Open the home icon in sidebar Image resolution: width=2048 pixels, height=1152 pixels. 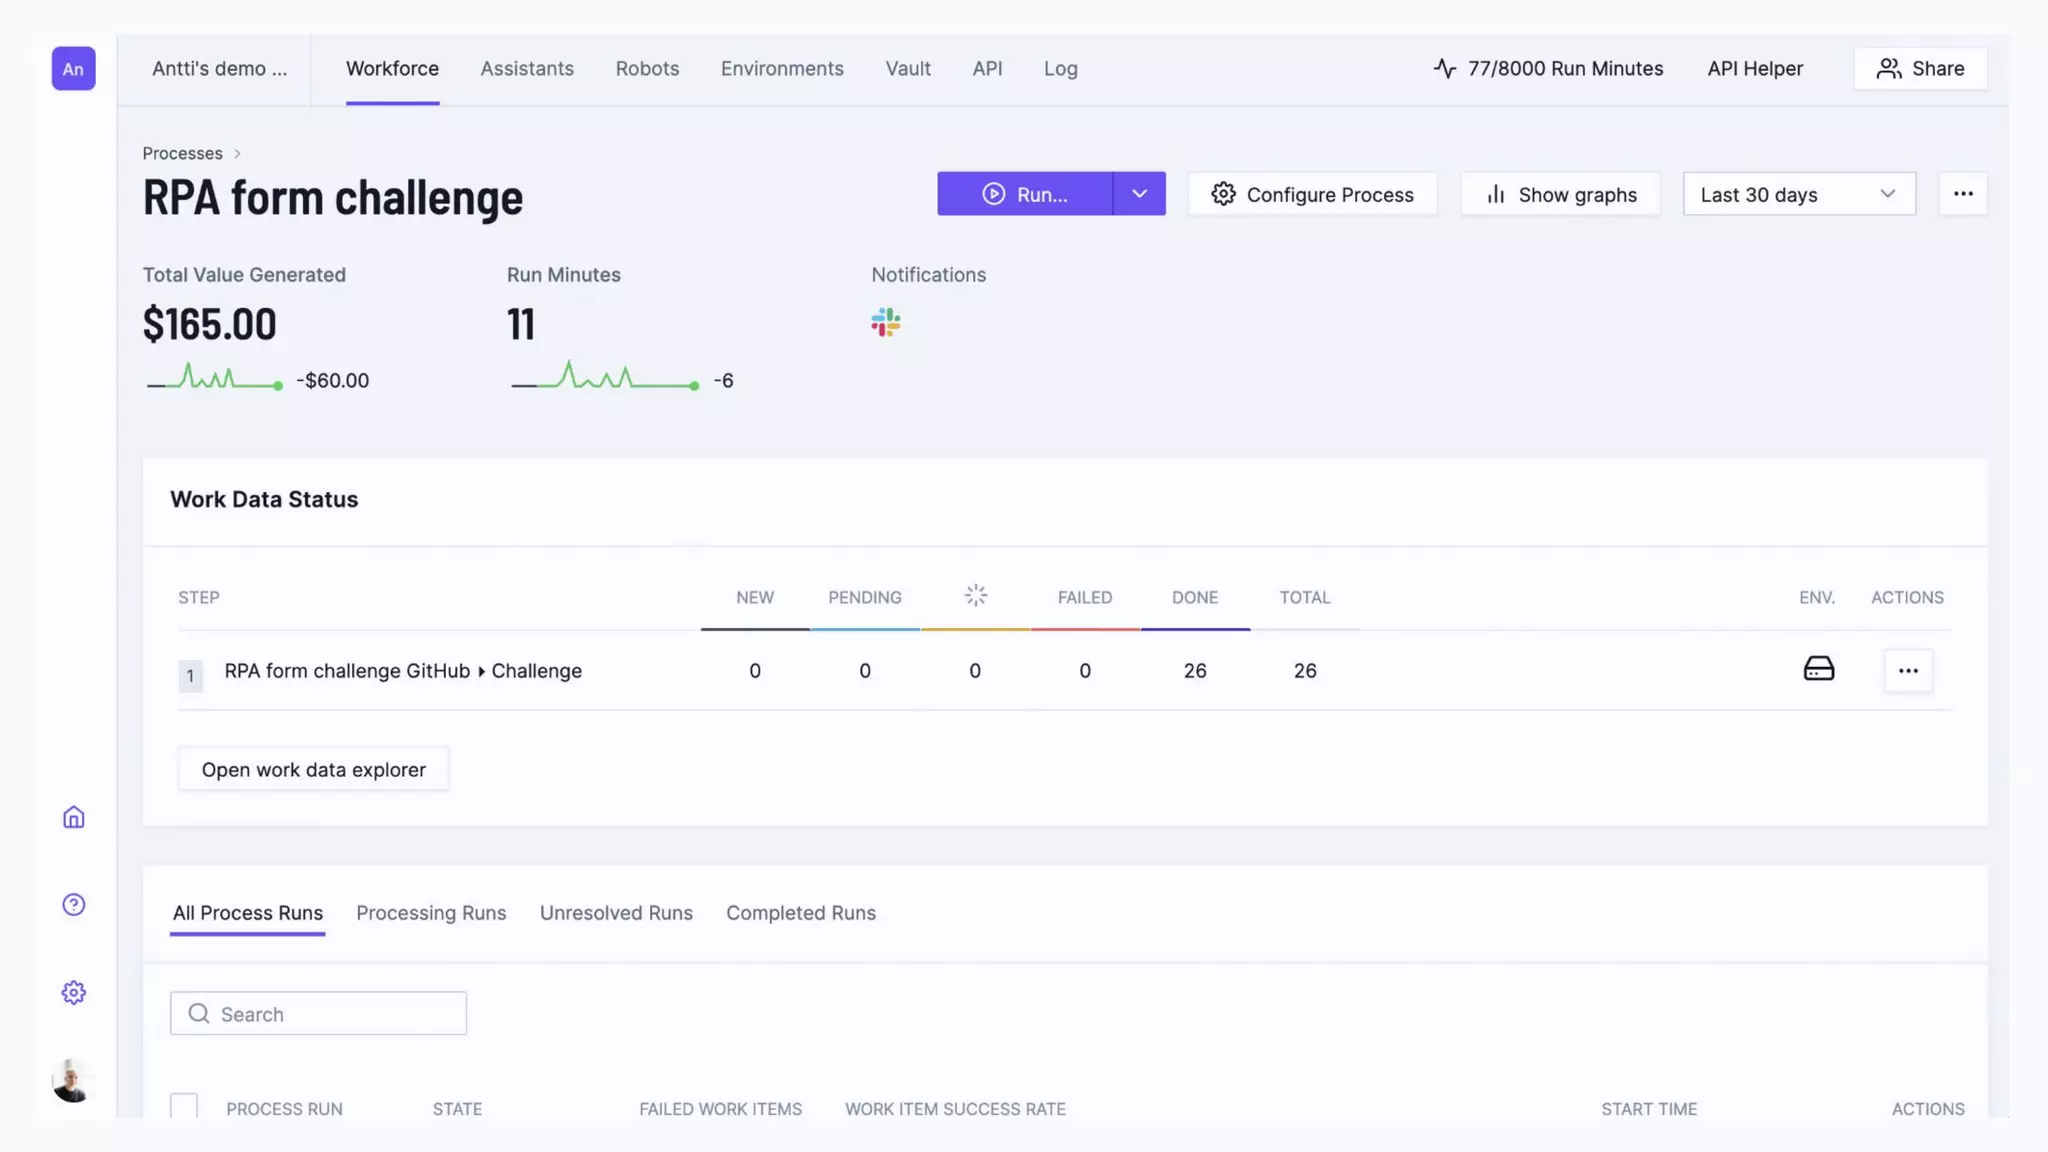73,817
